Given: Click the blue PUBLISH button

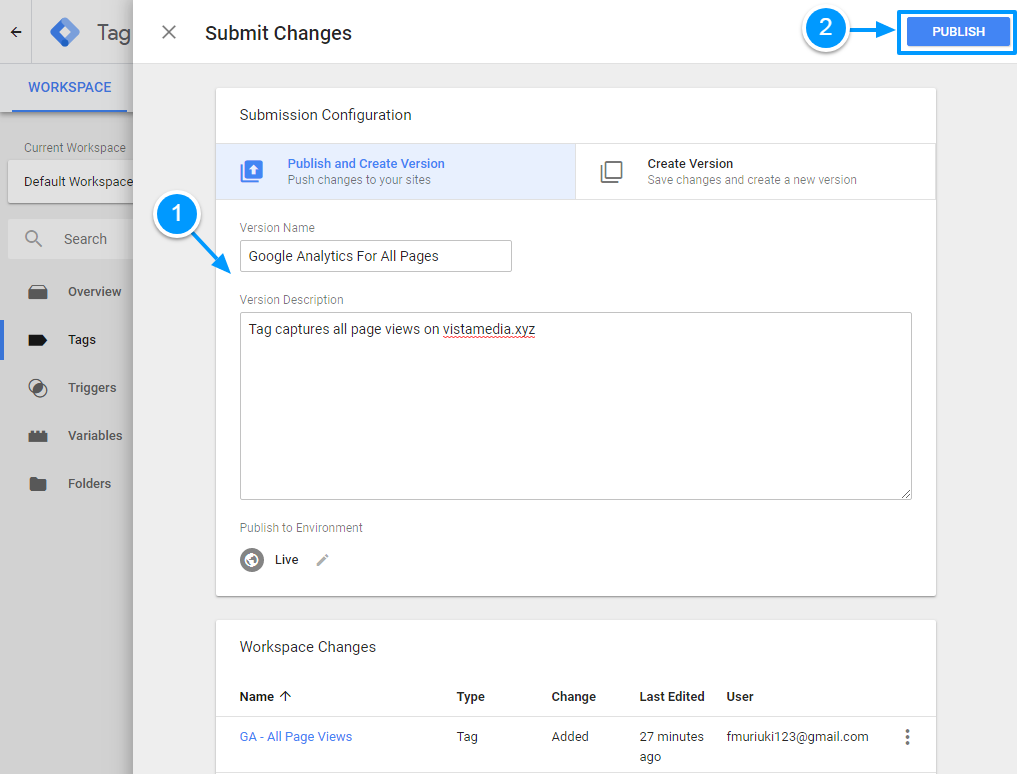Looking at the screenshot, I should coord(957,32).
